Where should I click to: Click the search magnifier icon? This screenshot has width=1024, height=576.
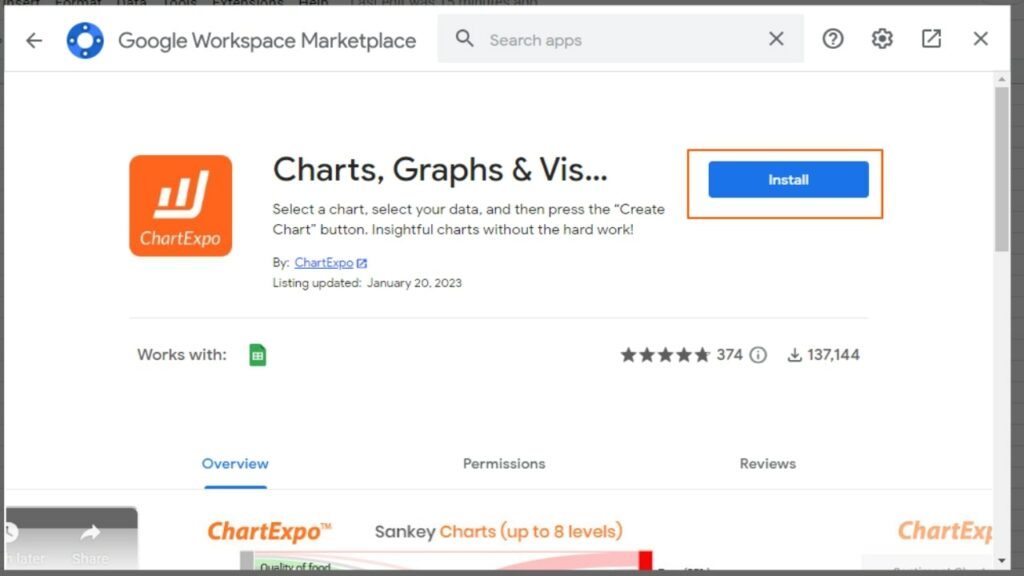click(x=464, y=39)
